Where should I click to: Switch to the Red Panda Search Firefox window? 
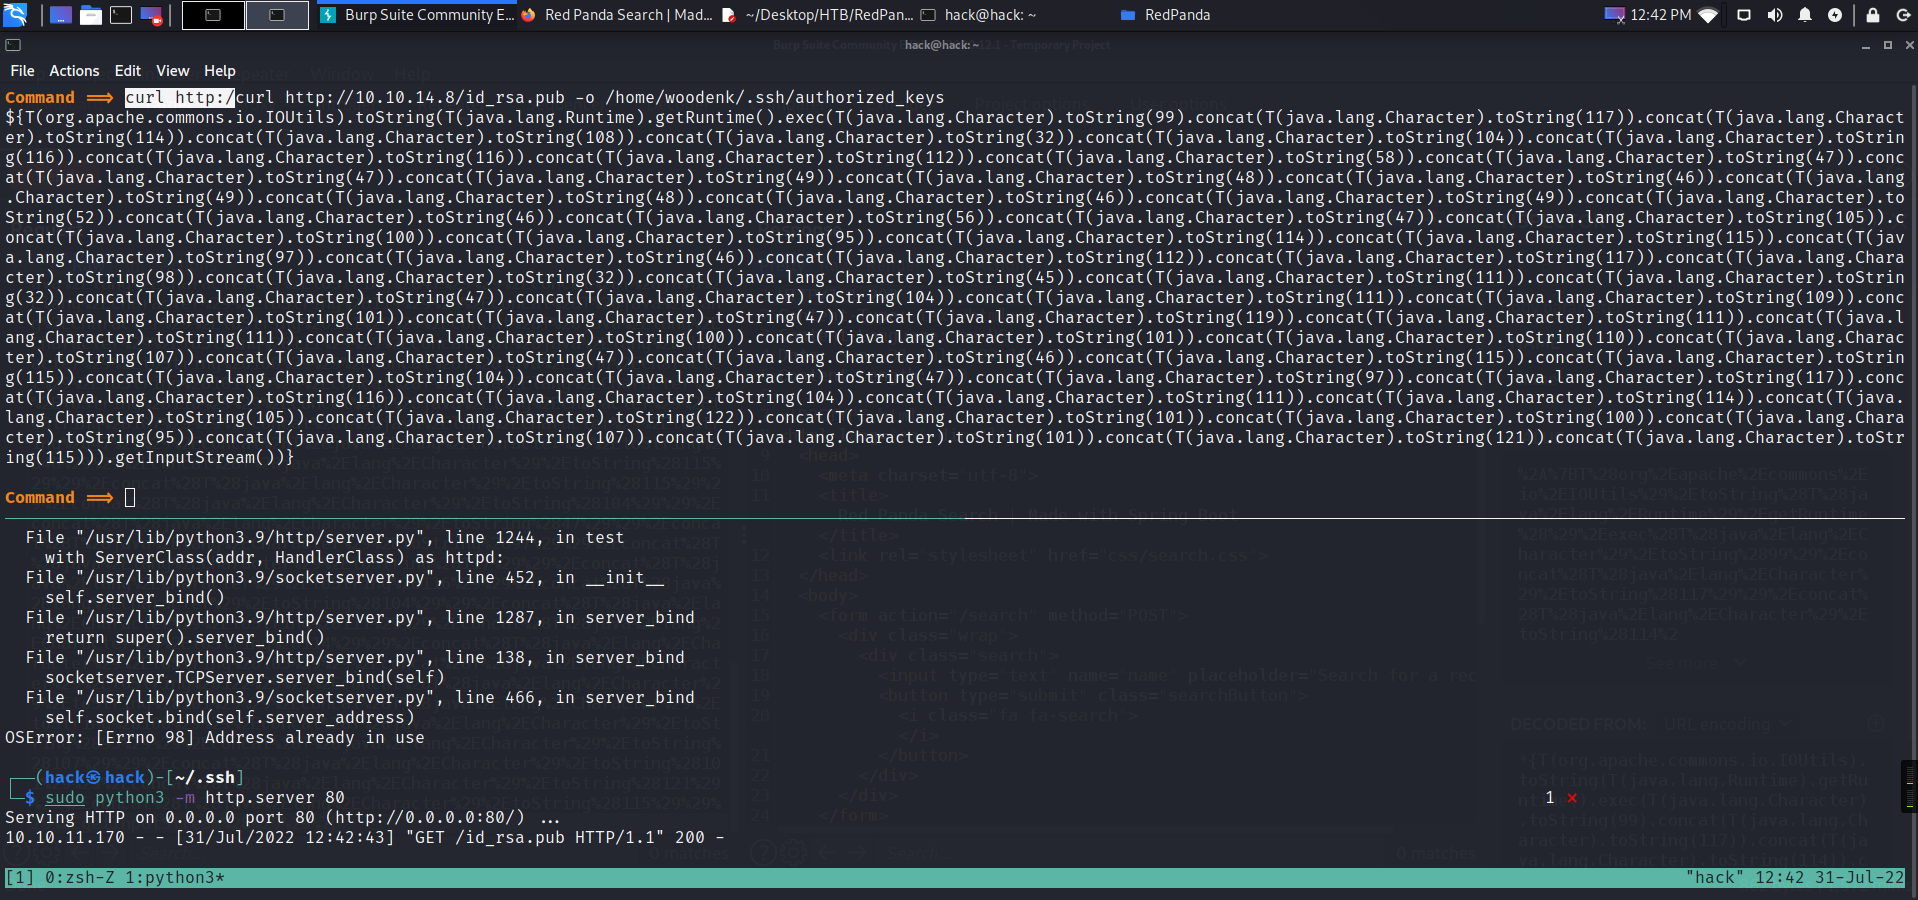pos(617,15)
